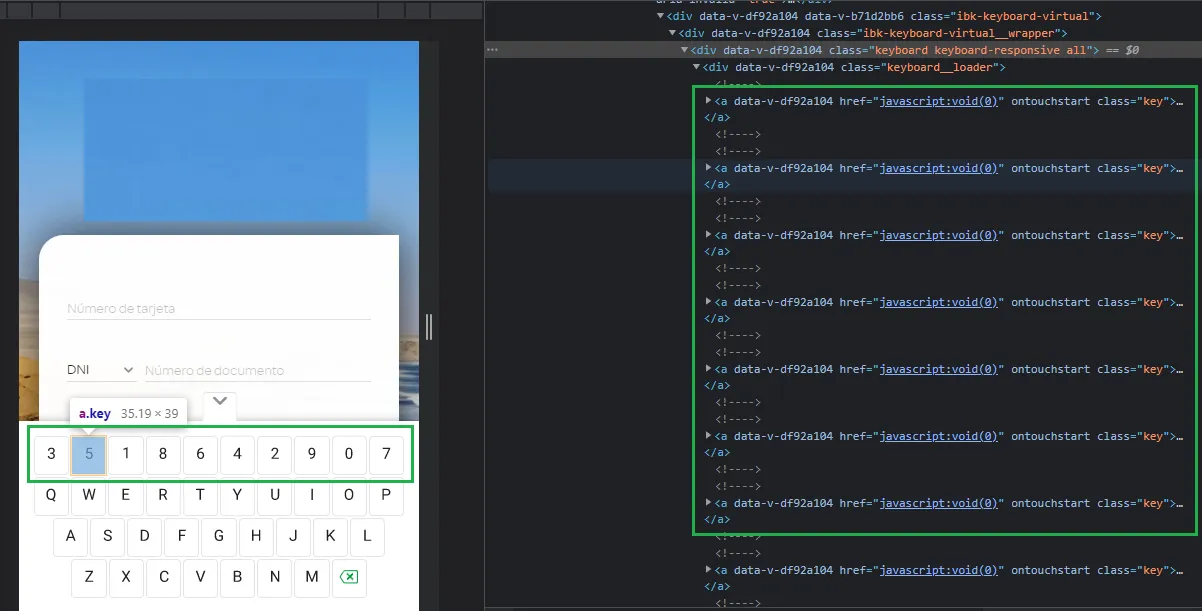Tap the letter I key
The width and height of the screenshot is (1202, 611).
(x=312, y=496)
